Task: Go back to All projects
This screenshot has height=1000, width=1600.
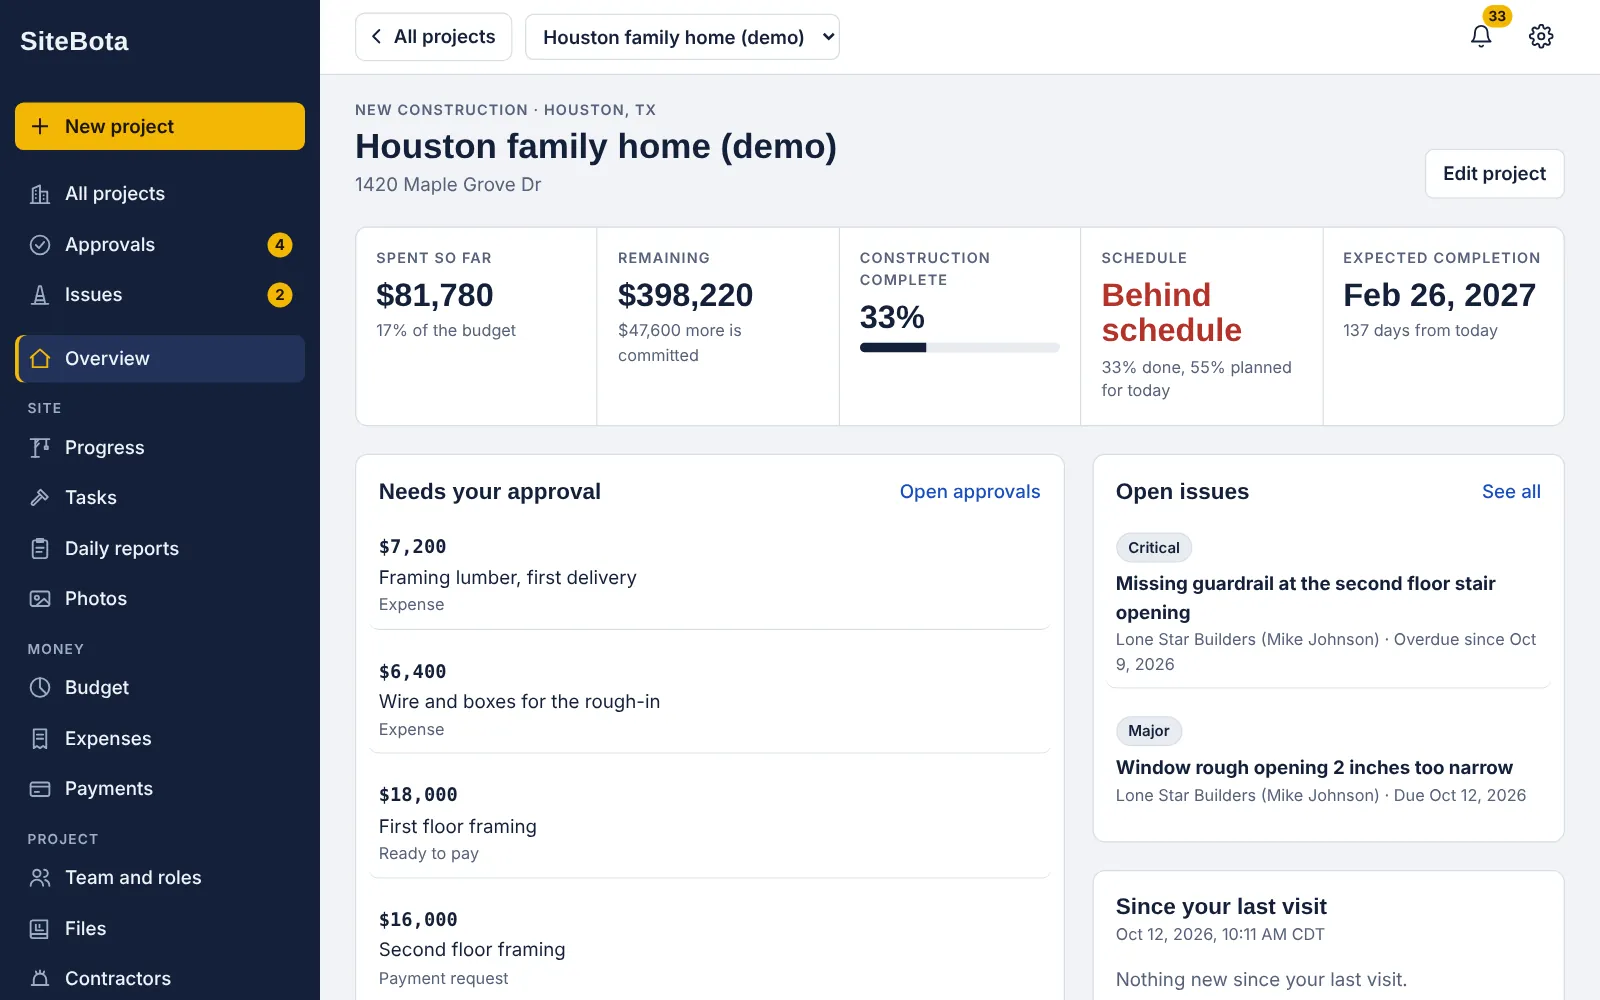Action: [433, 37]
